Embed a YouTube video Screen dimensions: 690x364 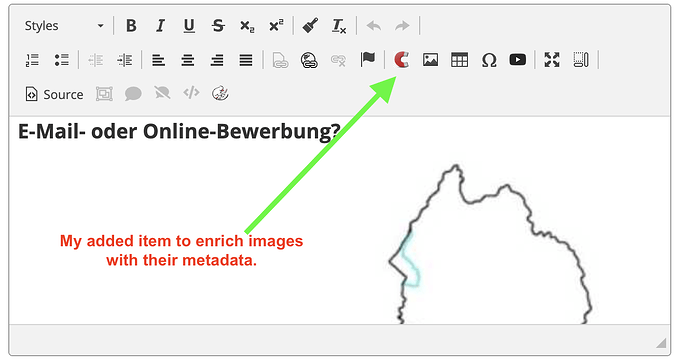tap(518, 59)
